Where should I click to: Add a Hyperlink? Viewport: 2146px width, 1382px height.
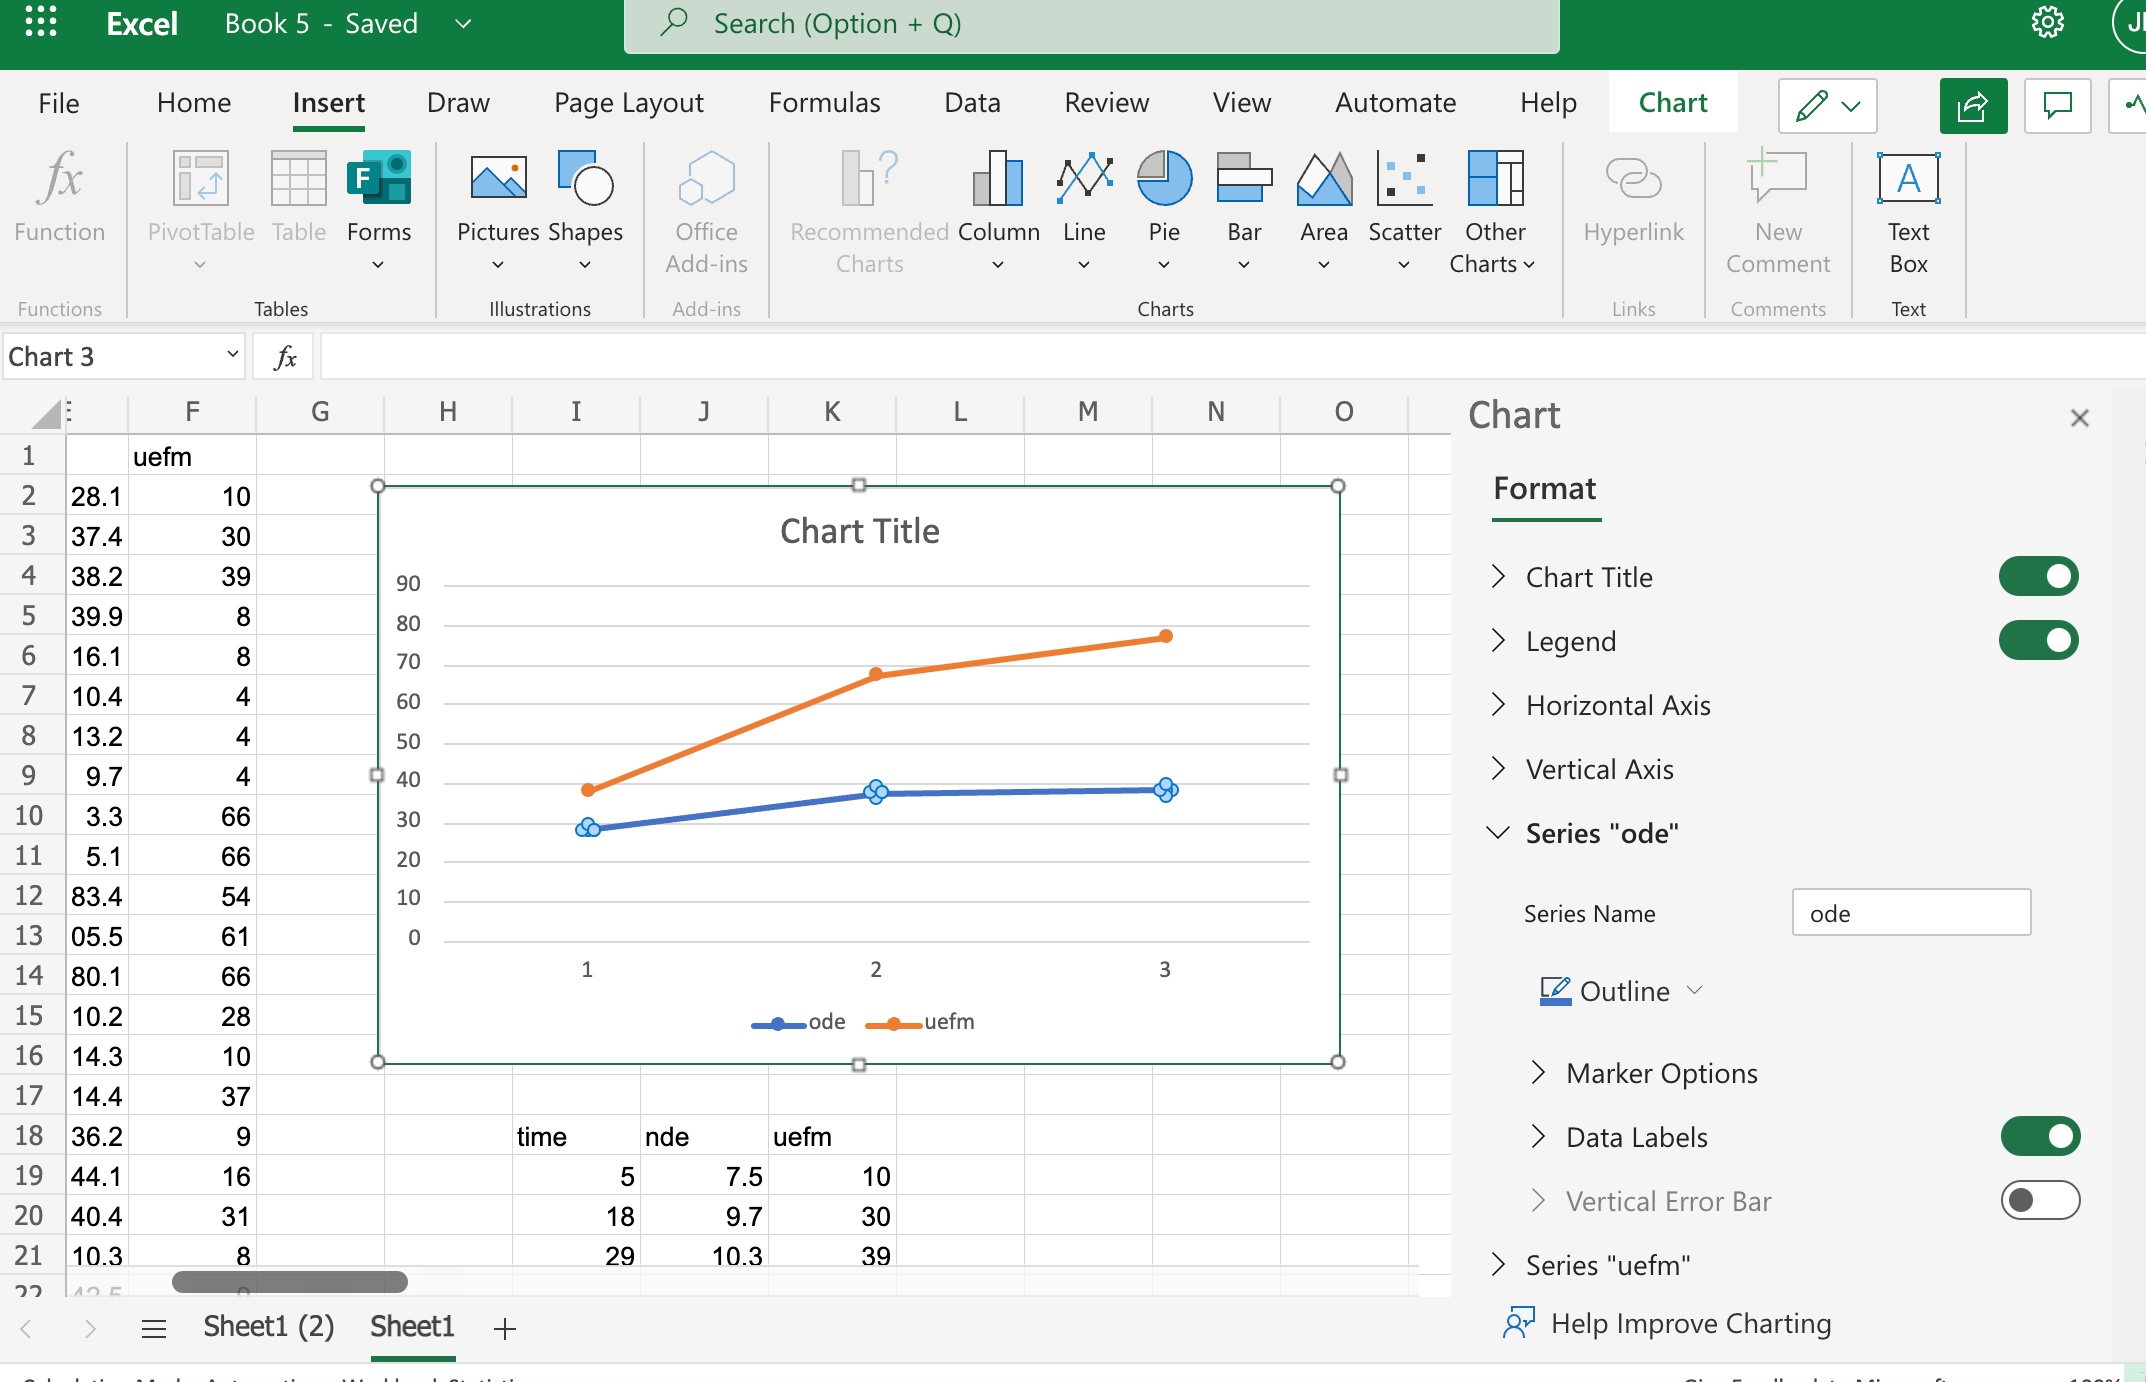1633,200
